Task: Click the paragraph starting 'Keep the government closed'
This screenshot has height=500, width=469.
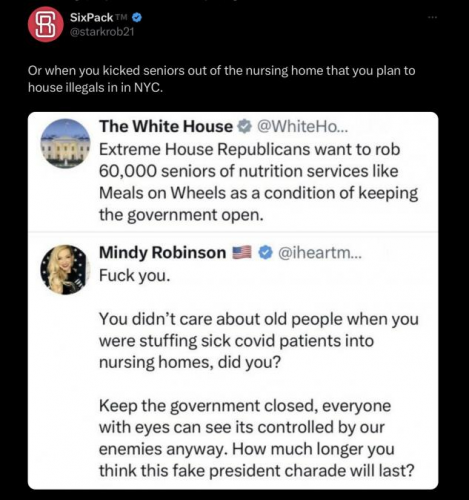Action: (257, 438)
